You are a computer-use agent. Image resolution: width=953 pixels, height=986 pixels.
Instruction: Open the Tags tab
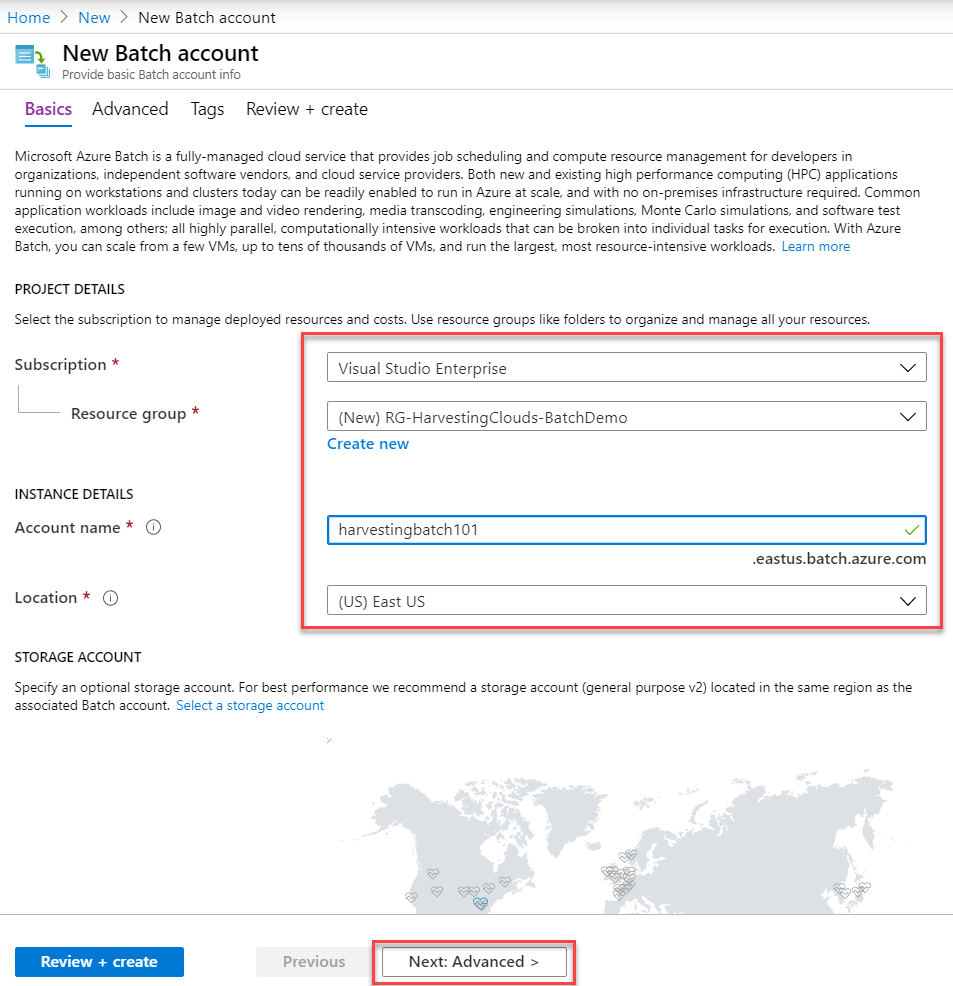[x=207, y=109]
